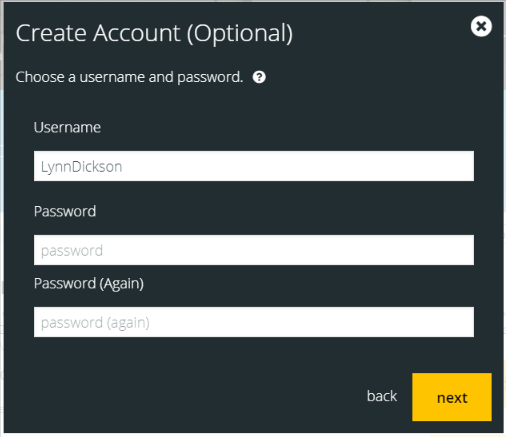The image size is (506, 437).
Task: Click the 'password' placeholder text
Action: point(72,251)
